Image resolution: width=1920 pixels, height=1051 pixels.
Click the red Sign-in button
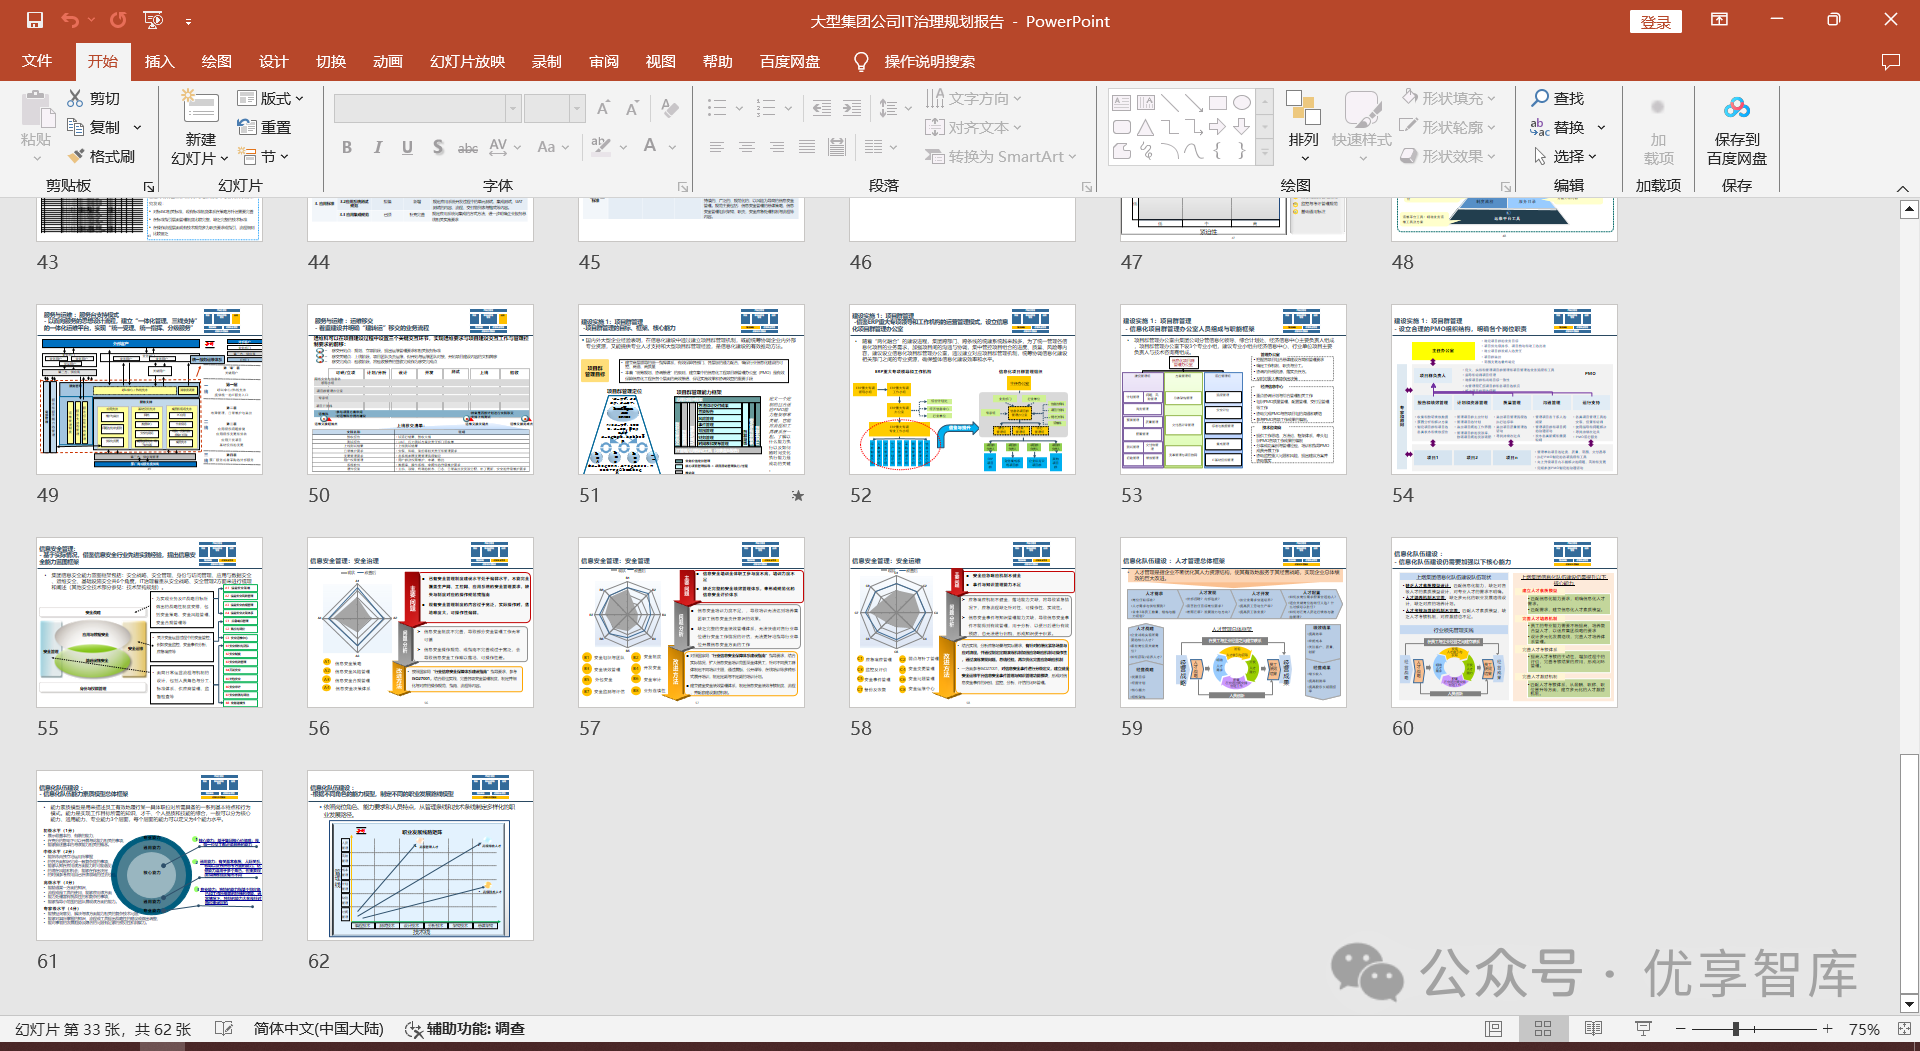pos(1655,22)
